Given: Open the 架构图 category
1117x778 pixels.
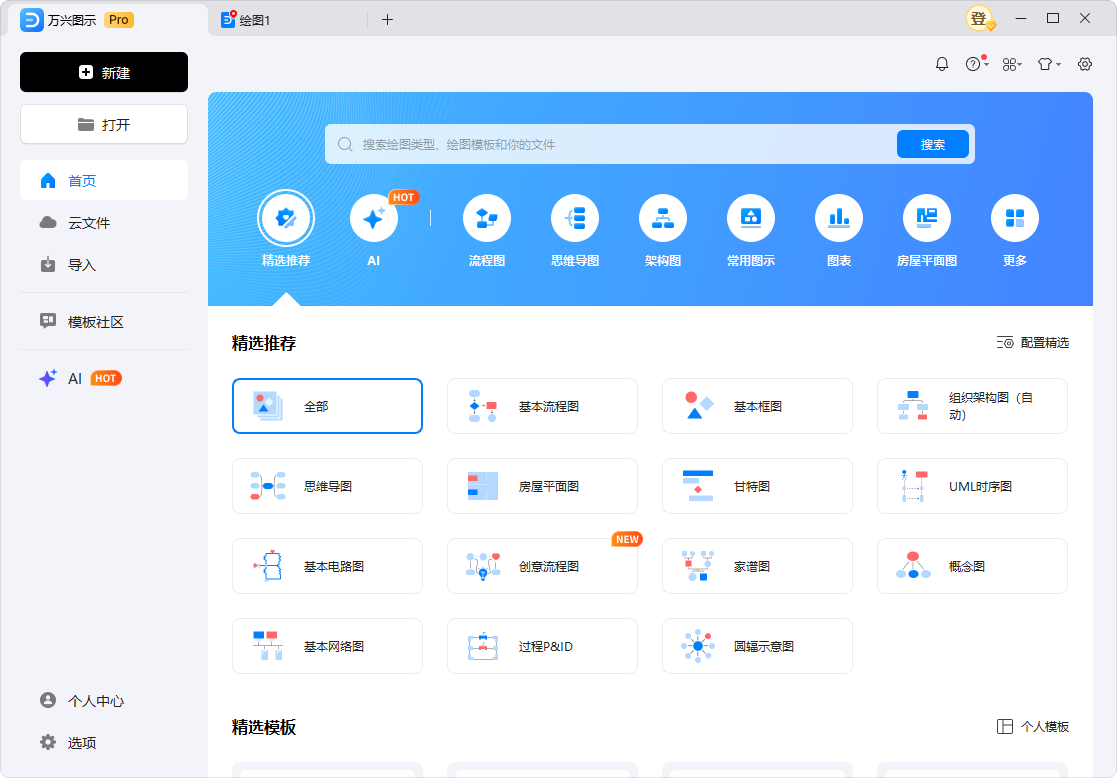Looking at the screenshot, I should coord(663,218).
